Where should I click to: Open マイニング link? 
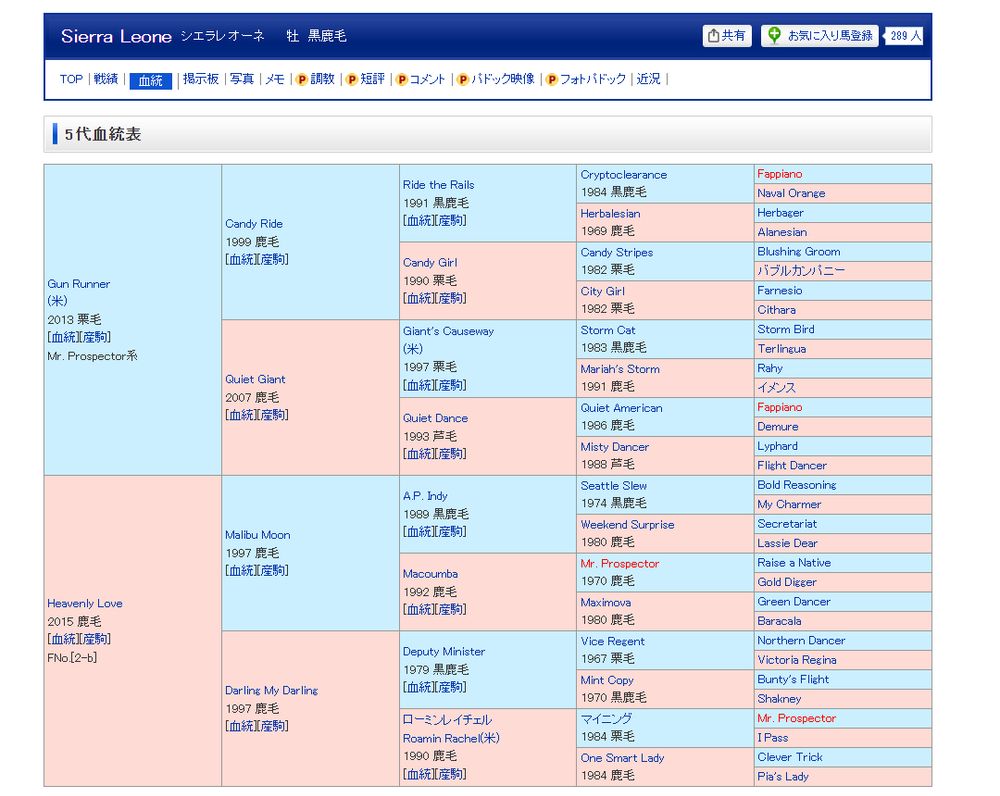point(607,719)
